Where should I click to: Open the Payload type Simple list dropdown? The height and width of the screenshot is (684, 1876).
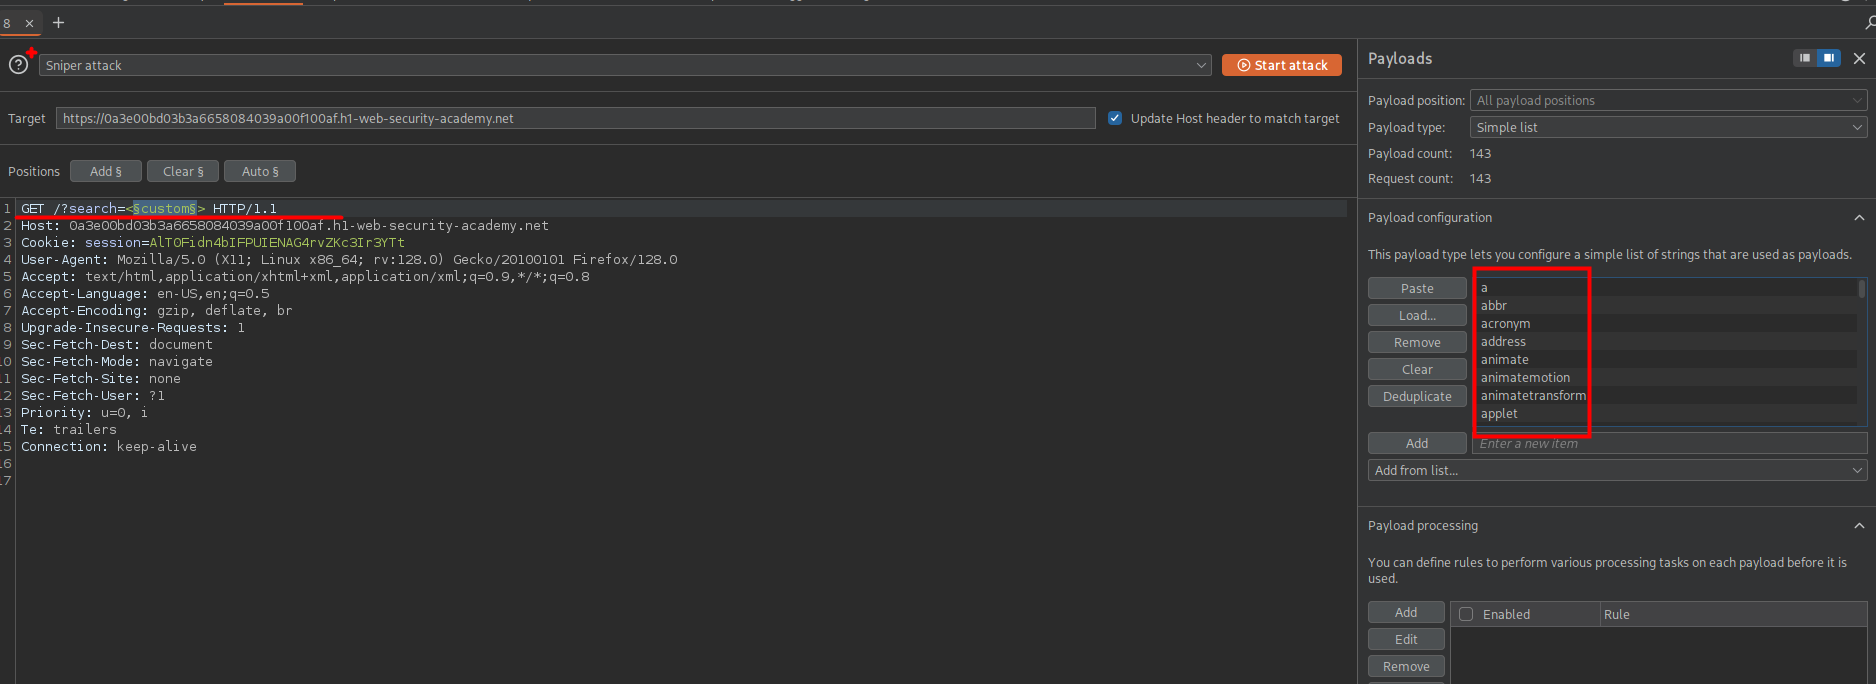pyautogui.click(x=1667, y=127)
